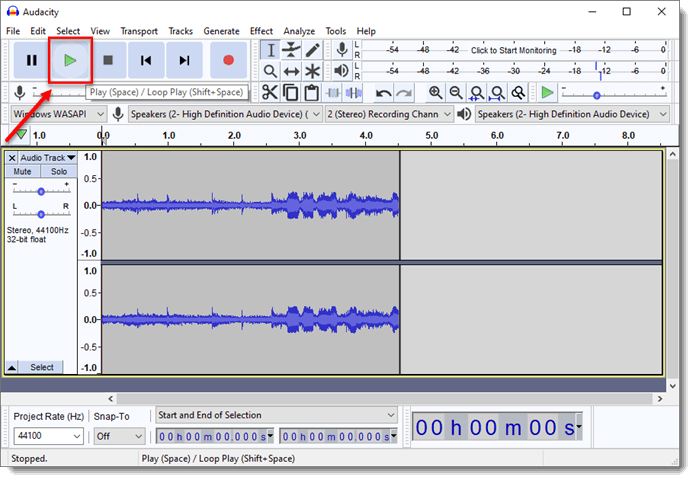Open the File menu
Image resolution: width=695 pixels, height=482 pixels.
pyautogui.click(x=13, y=31)
